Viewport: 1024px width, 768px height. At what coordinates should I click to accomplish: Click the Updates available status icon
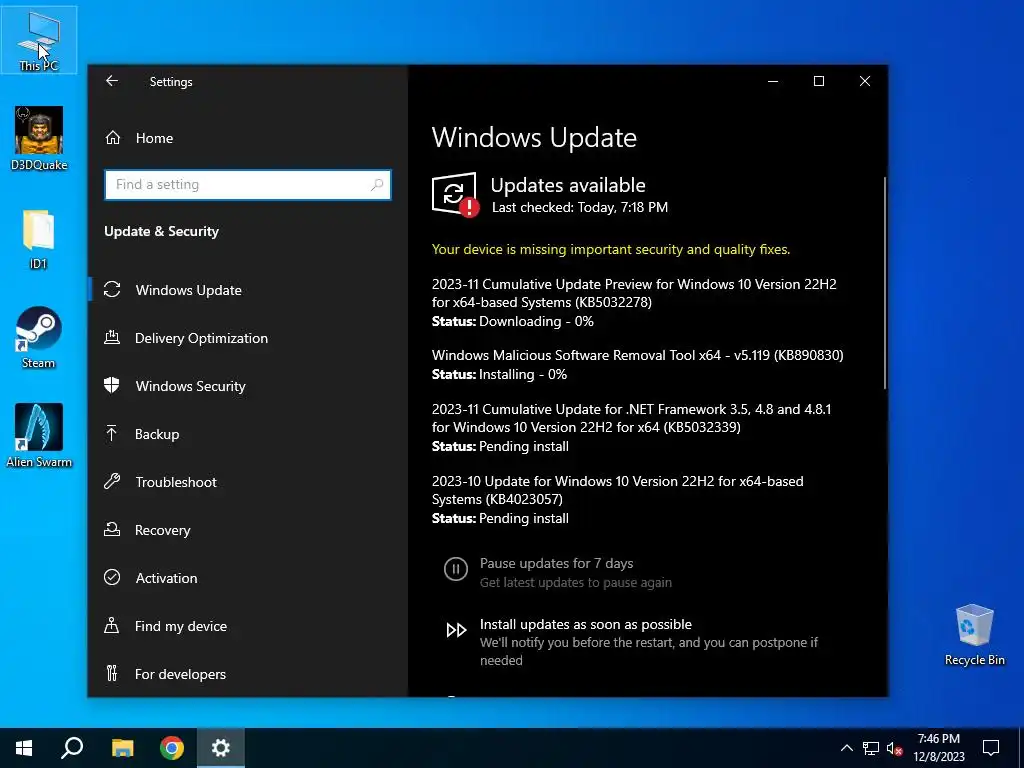point(455,195)
